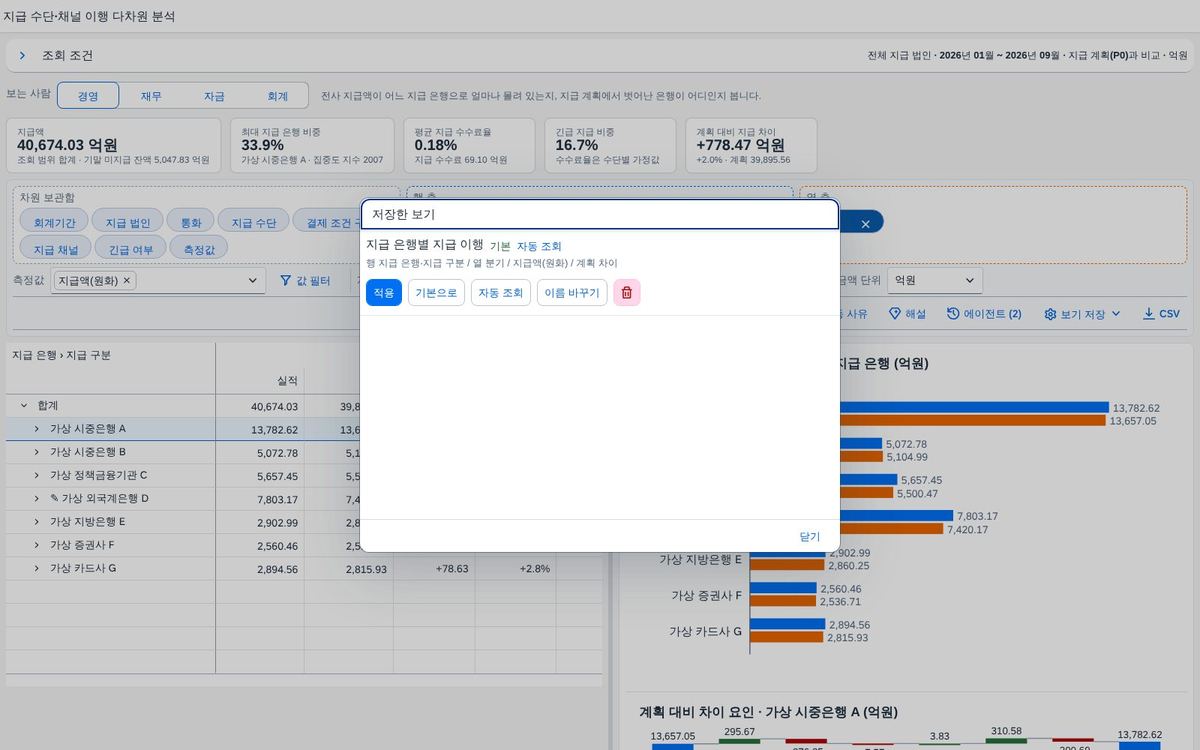
Task: Expand 가상 증권사 F row
Action: (x=37, y=545)
